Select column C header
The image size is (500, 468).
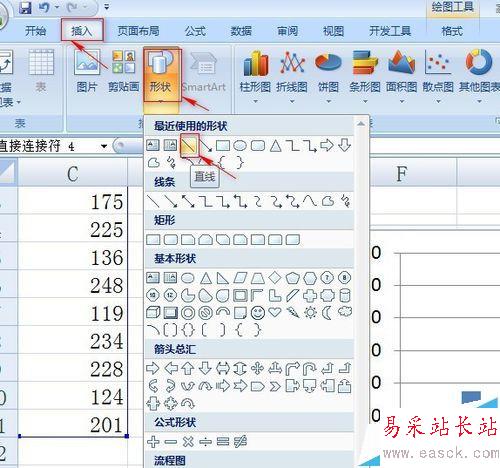tap(72, 173)
